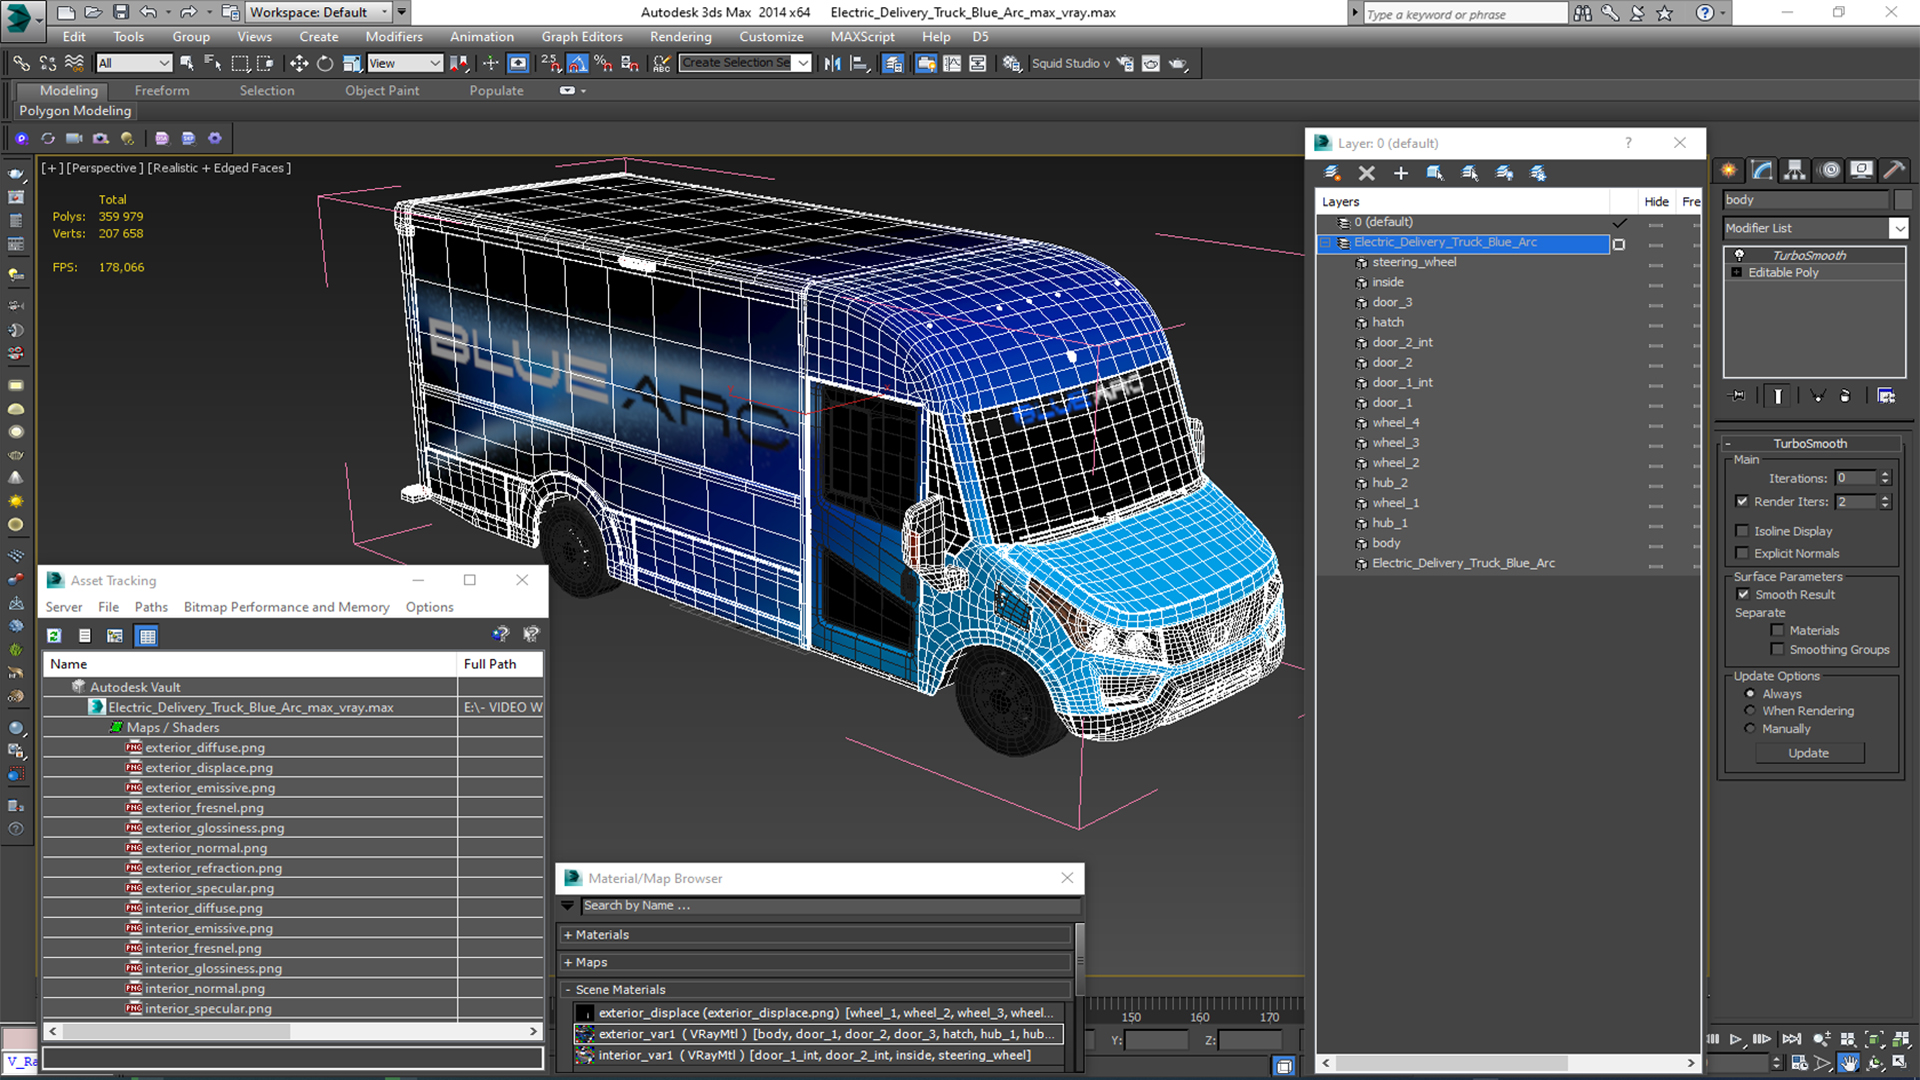1920x1080 pixels.
Task: Open the reference coordinate View dropdown
Action: [405, 63]
